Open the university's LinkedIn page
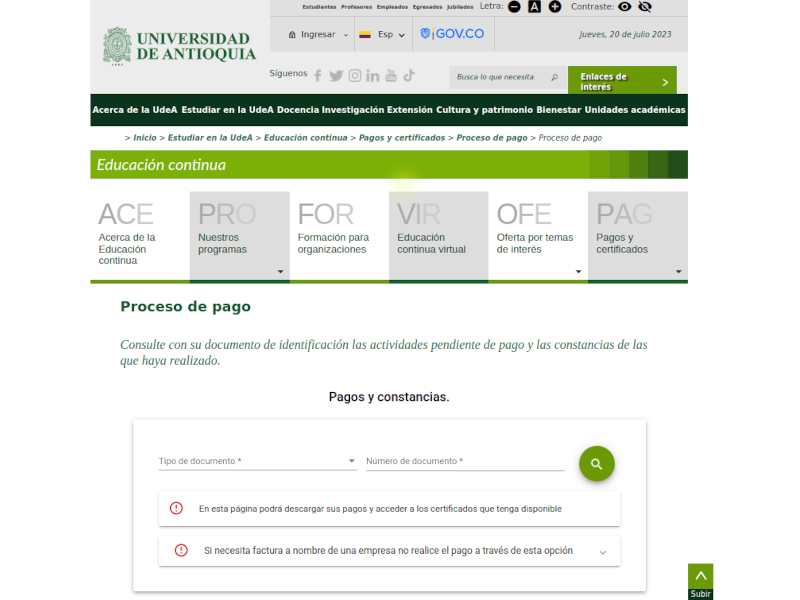Screen dimensions: 800x600 tap(372, 76)
